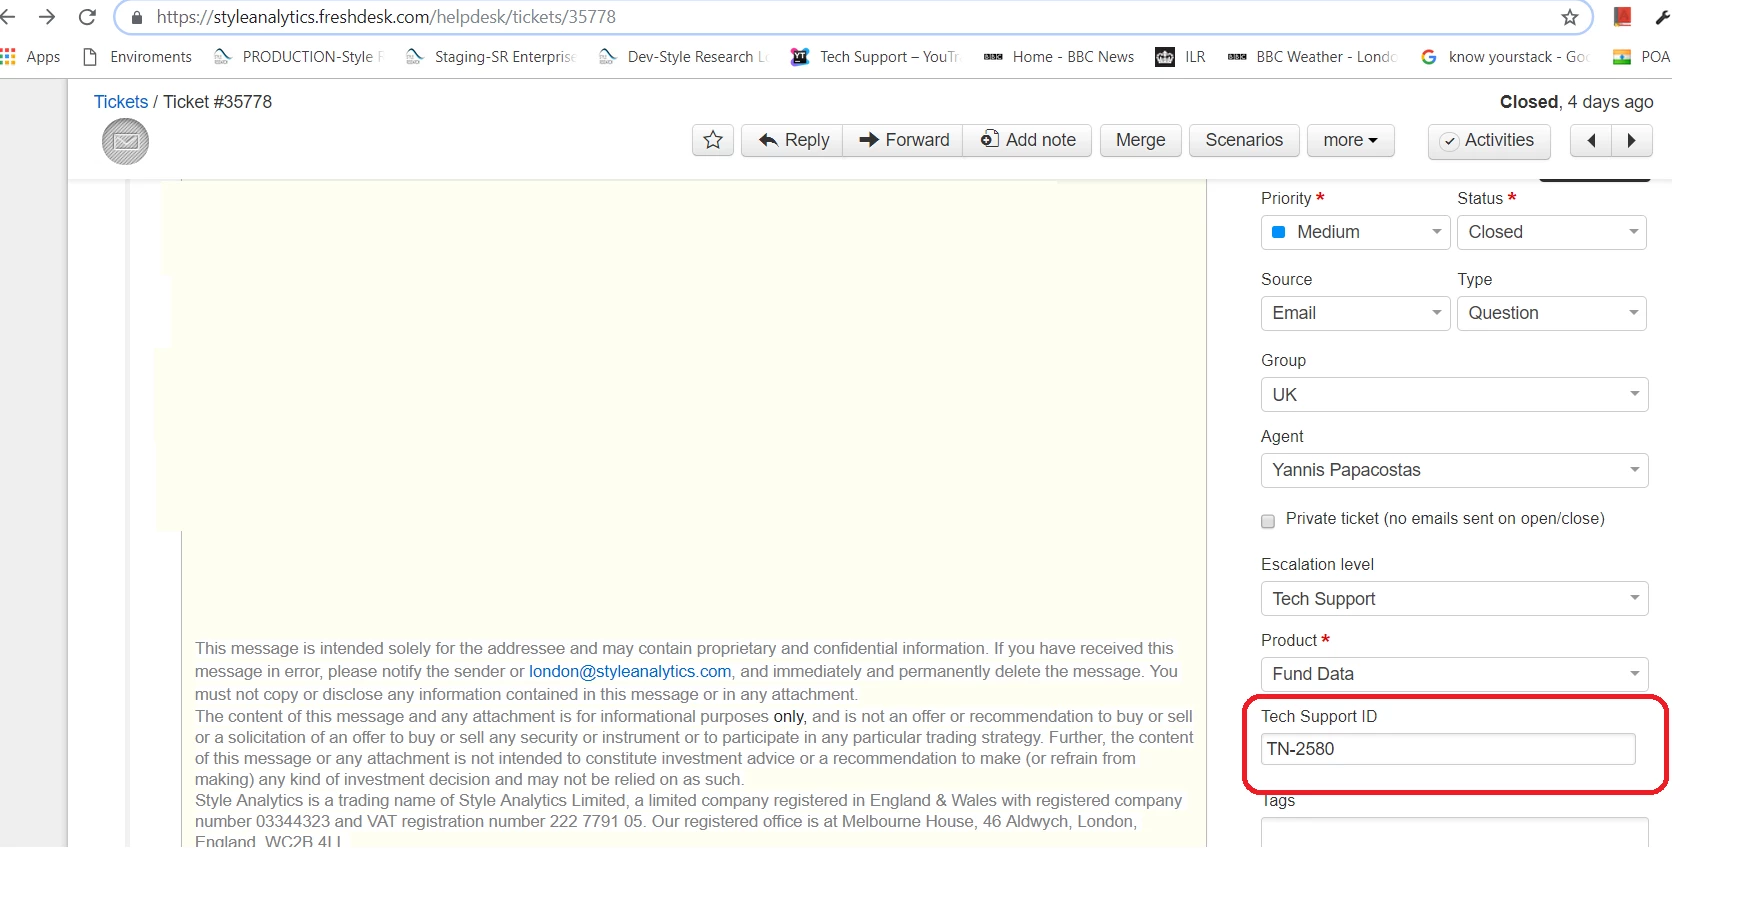Open the Status dropdown showing Closed
Image resolution: width=1750 pixels, height=903 pixels.
pyautogui.click(x=1552, y=232)
